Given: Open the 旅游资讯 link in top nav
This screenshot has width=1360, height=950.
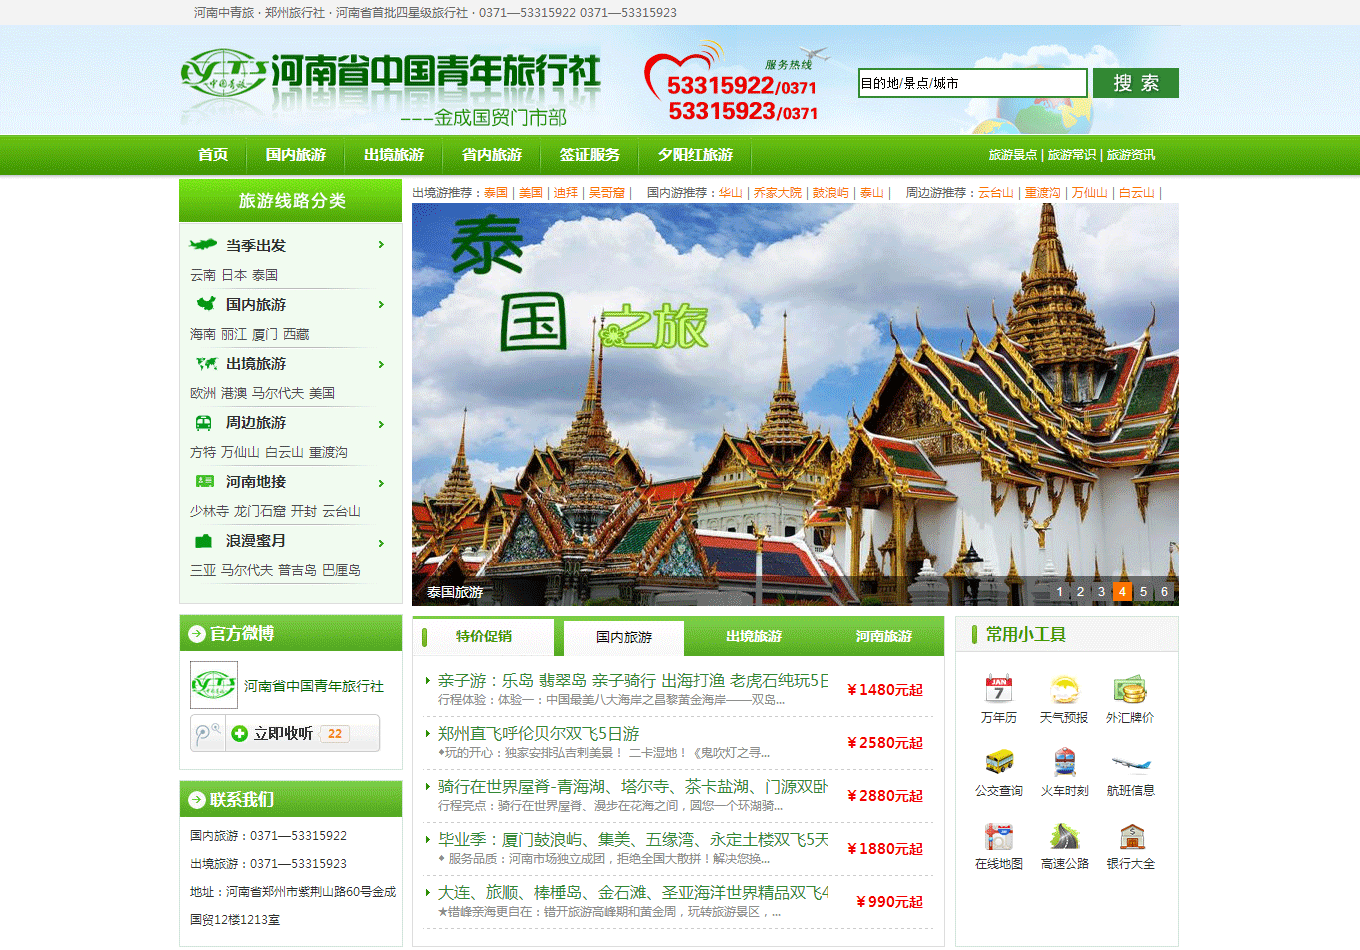Looking at the screenshot, I should [1131, 155].
